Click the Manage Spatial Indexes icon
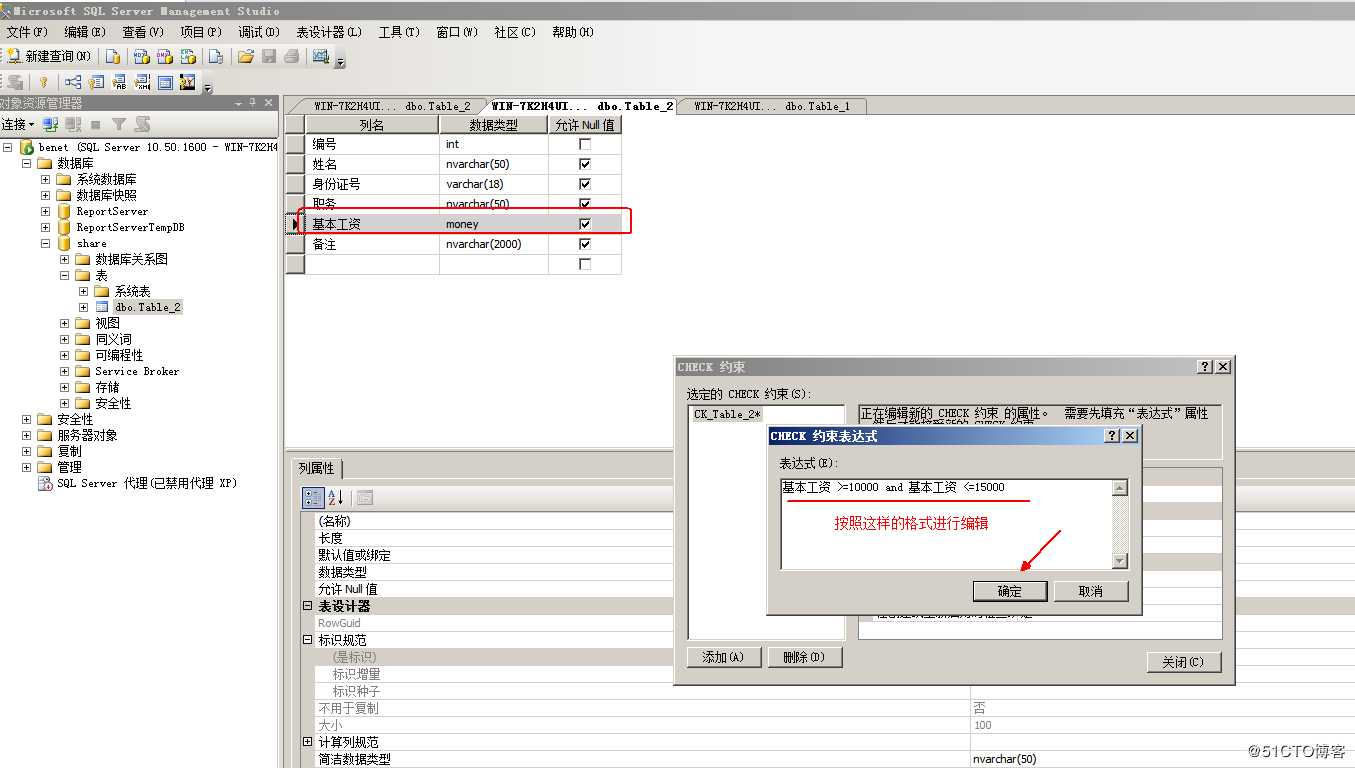 [188, 83]
